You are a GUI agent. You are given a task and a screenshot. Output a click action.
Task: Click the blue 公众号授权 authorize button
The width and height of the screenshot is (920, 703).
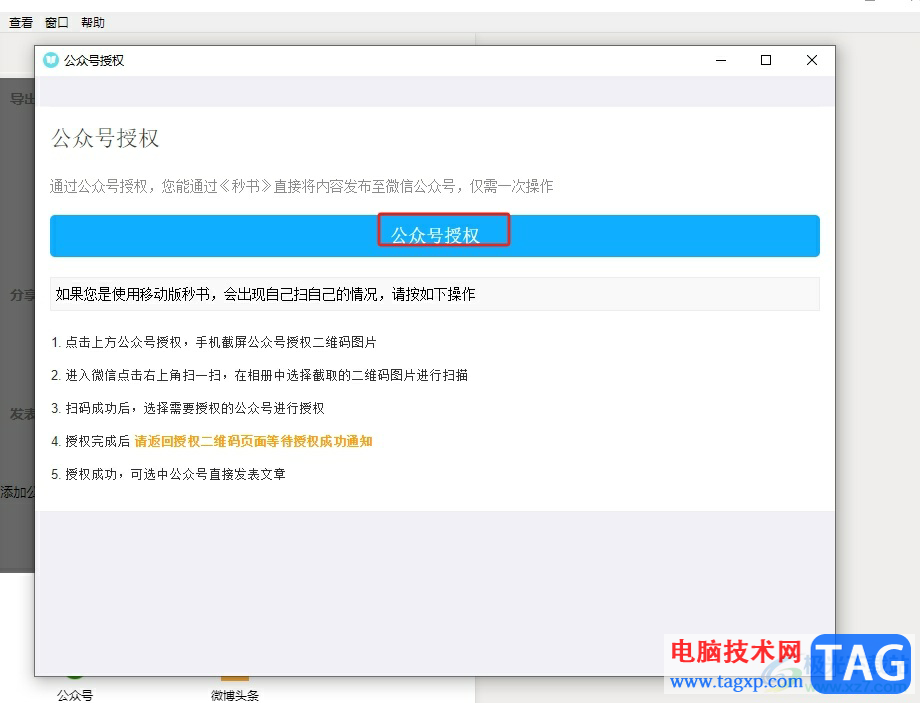coord(435,236)
